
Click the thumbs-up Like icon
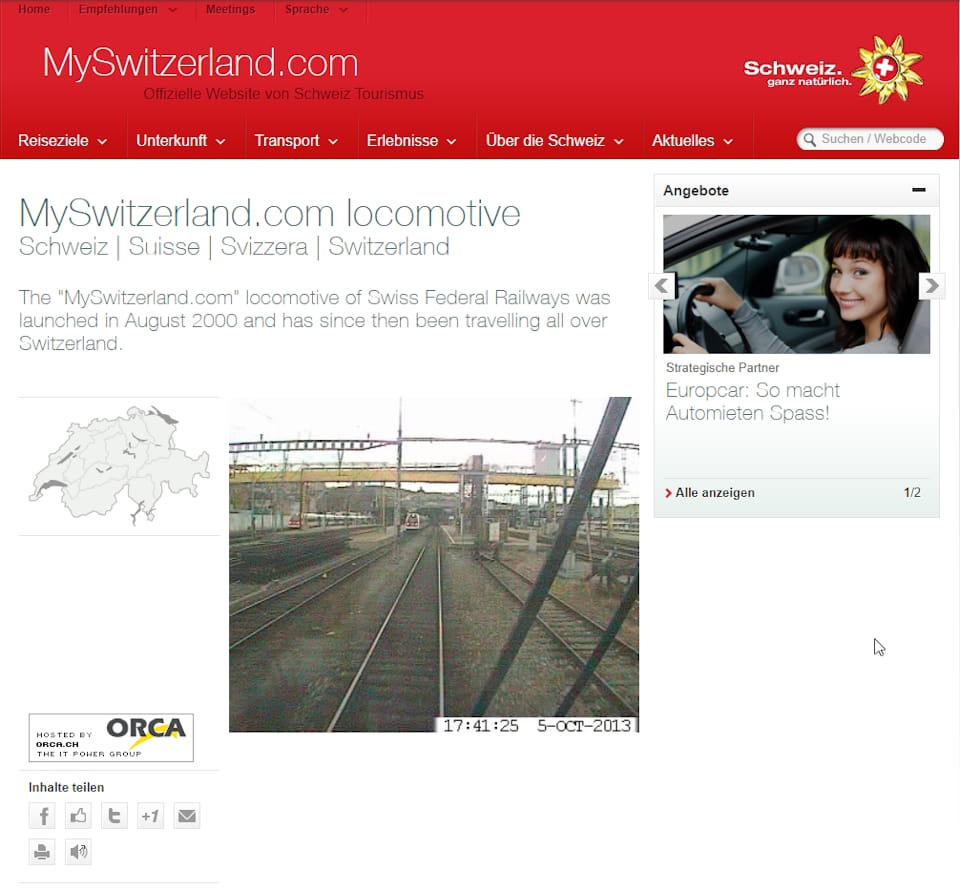(78, 816)
